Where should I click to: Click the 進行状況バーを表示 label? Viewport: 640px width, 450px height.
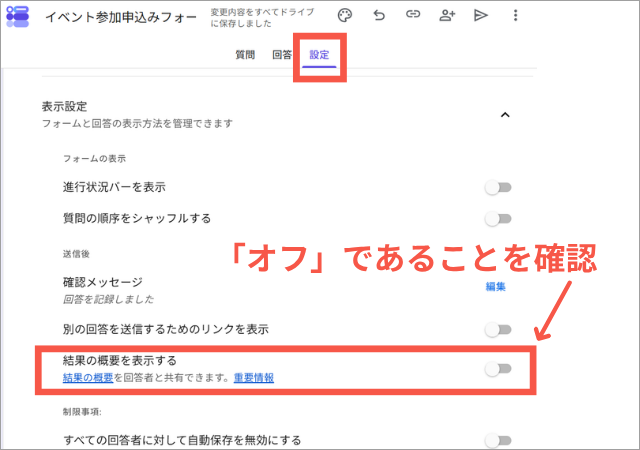point(114,187)
